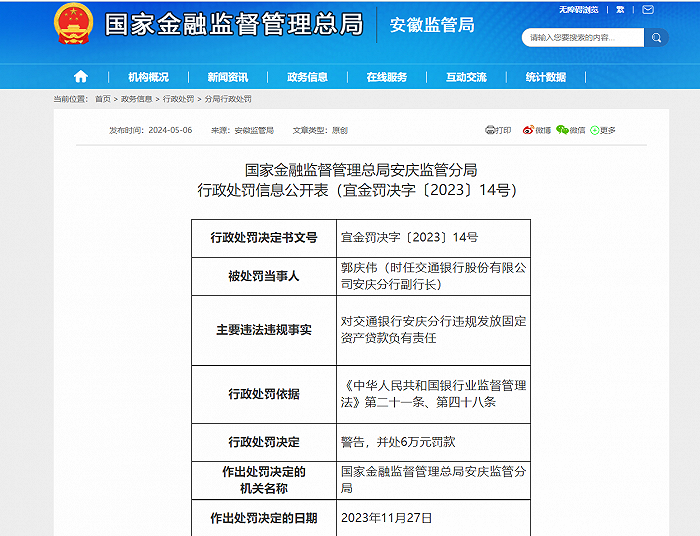
Task: Click the search magnifier button
Action: click(x=656, y=37)
